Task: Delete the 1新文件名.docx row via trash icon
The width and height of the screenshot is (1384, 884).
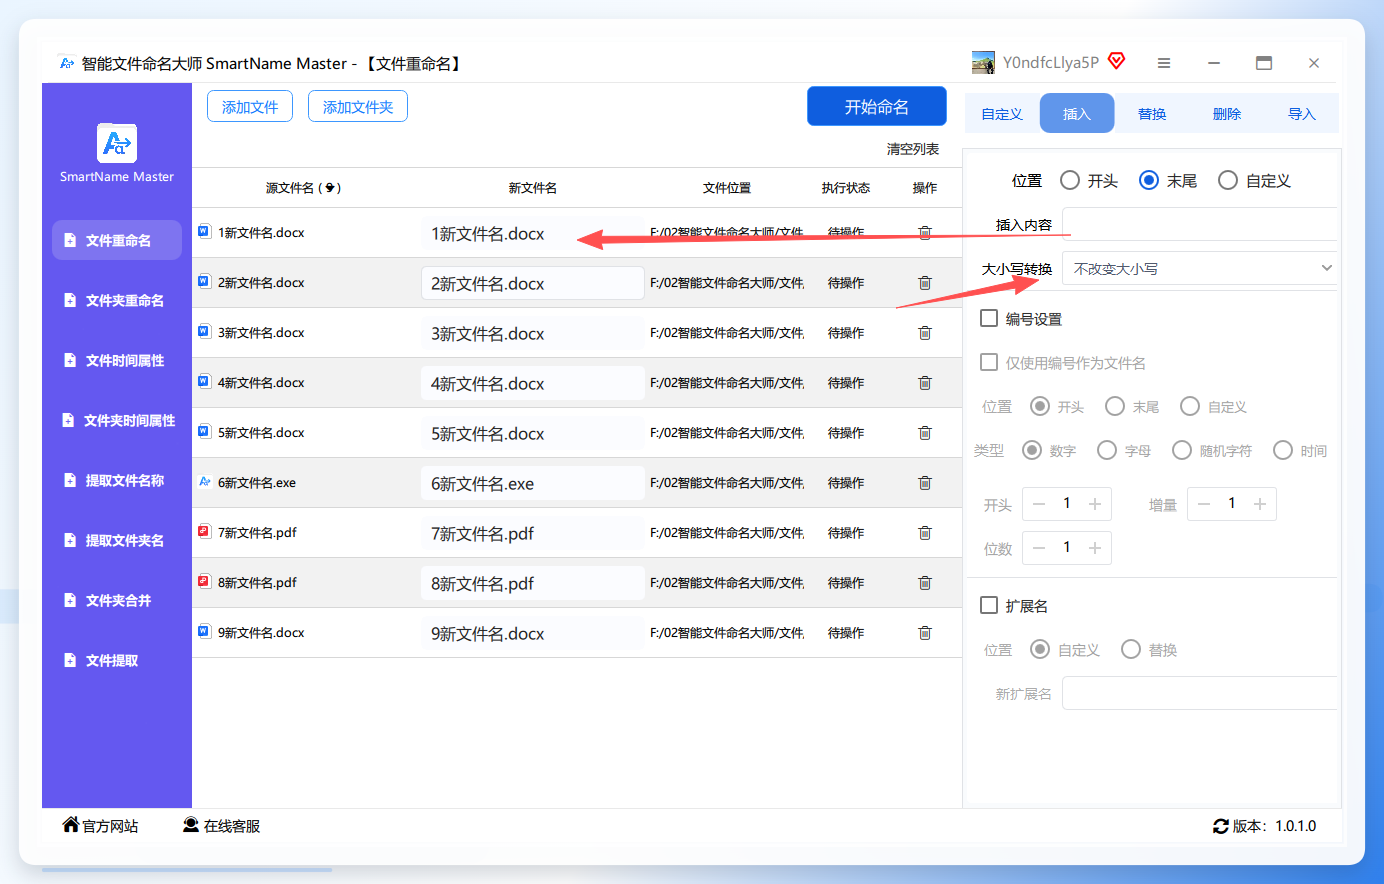Action: [925, 233]
